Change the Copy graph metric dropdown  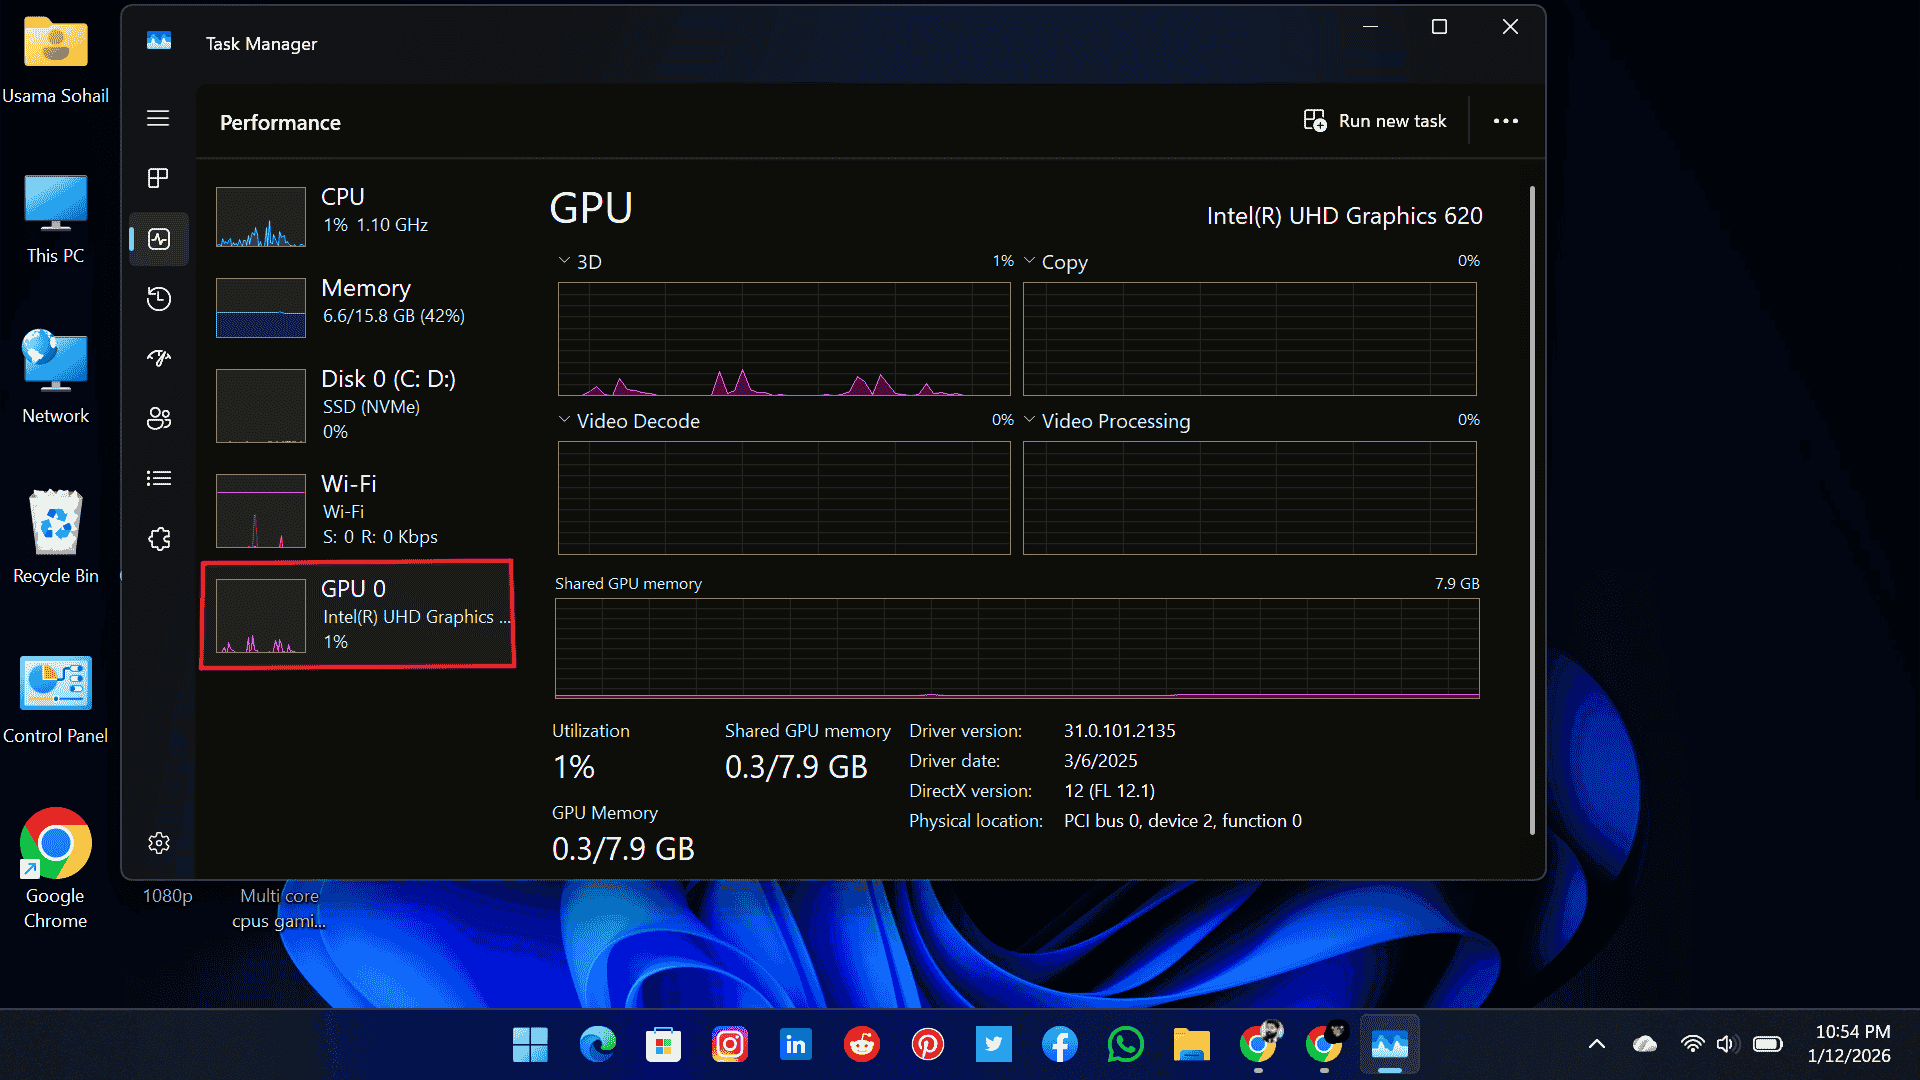tap(1030, 260)
